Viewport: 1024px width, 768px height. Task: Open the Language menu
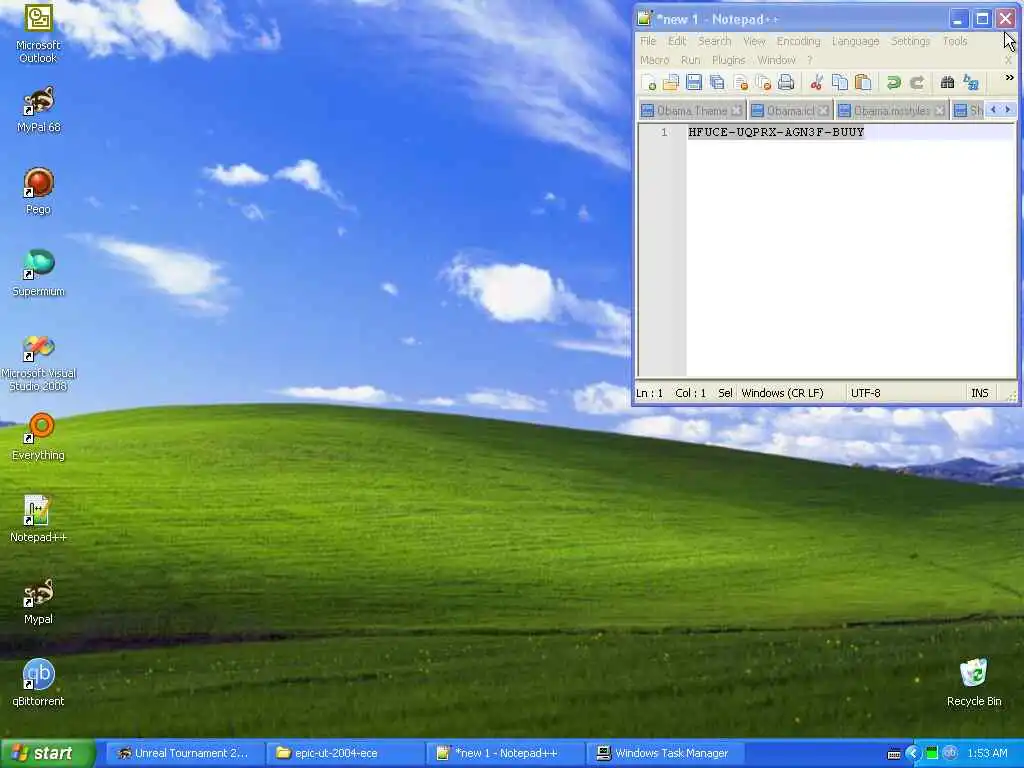coord(856,41)
